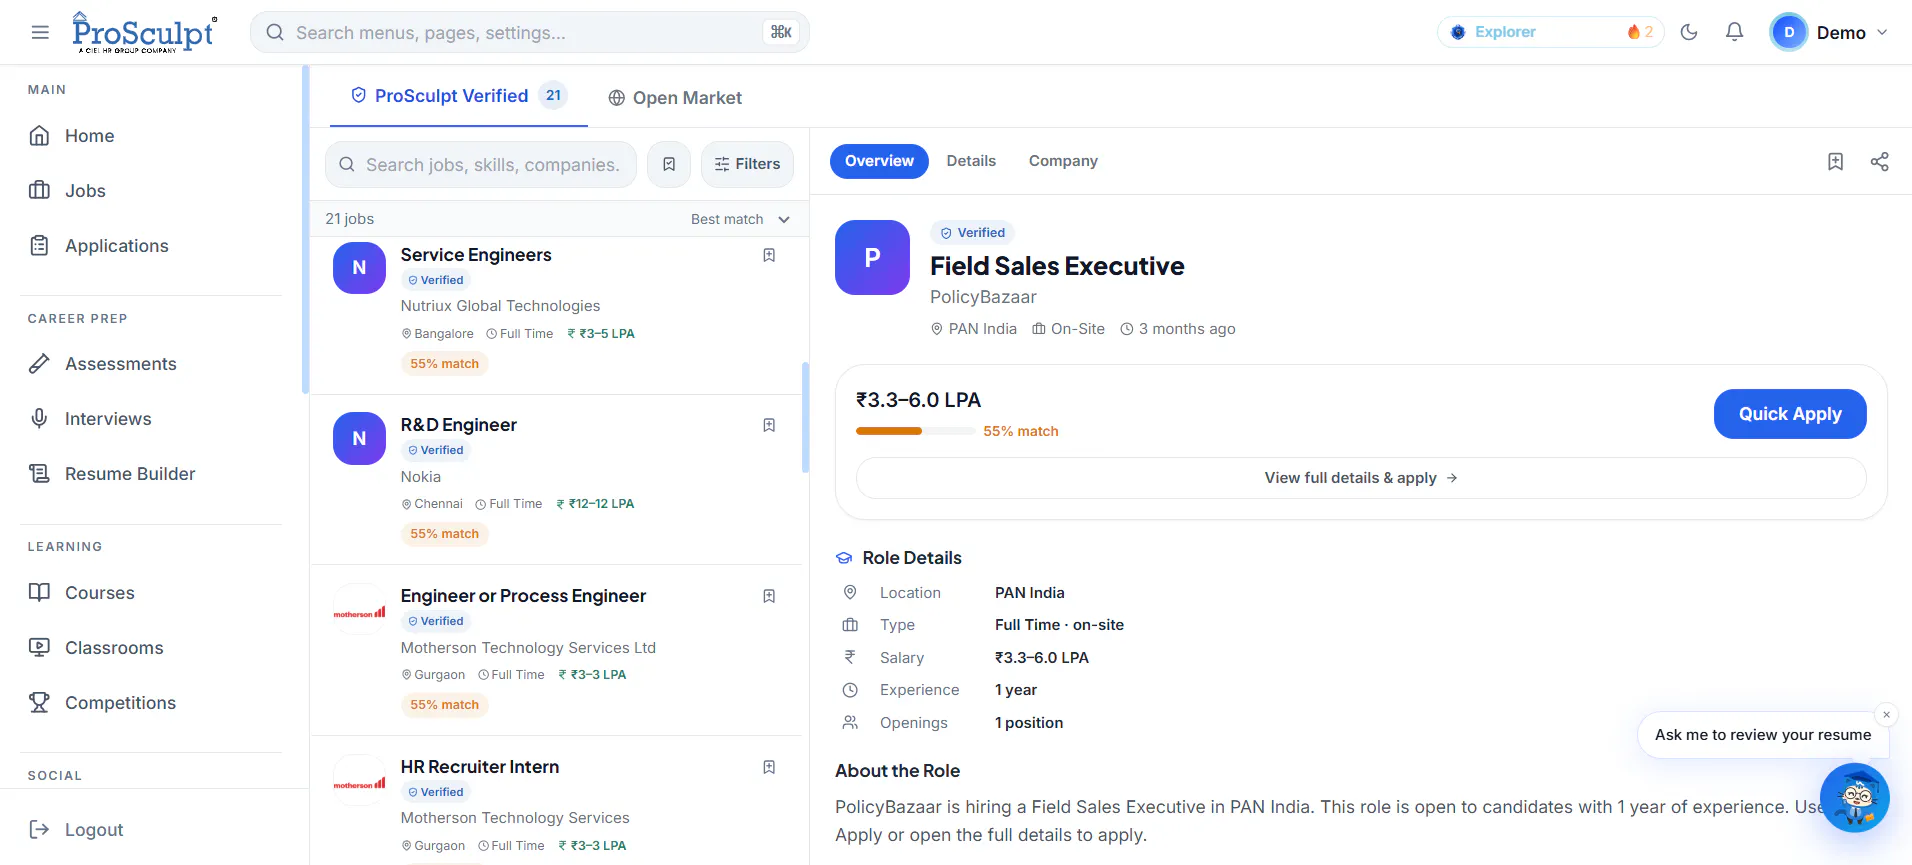Open notifications bell
This screenshot has width=1912, height=865.
click(x=1735, y=32)
